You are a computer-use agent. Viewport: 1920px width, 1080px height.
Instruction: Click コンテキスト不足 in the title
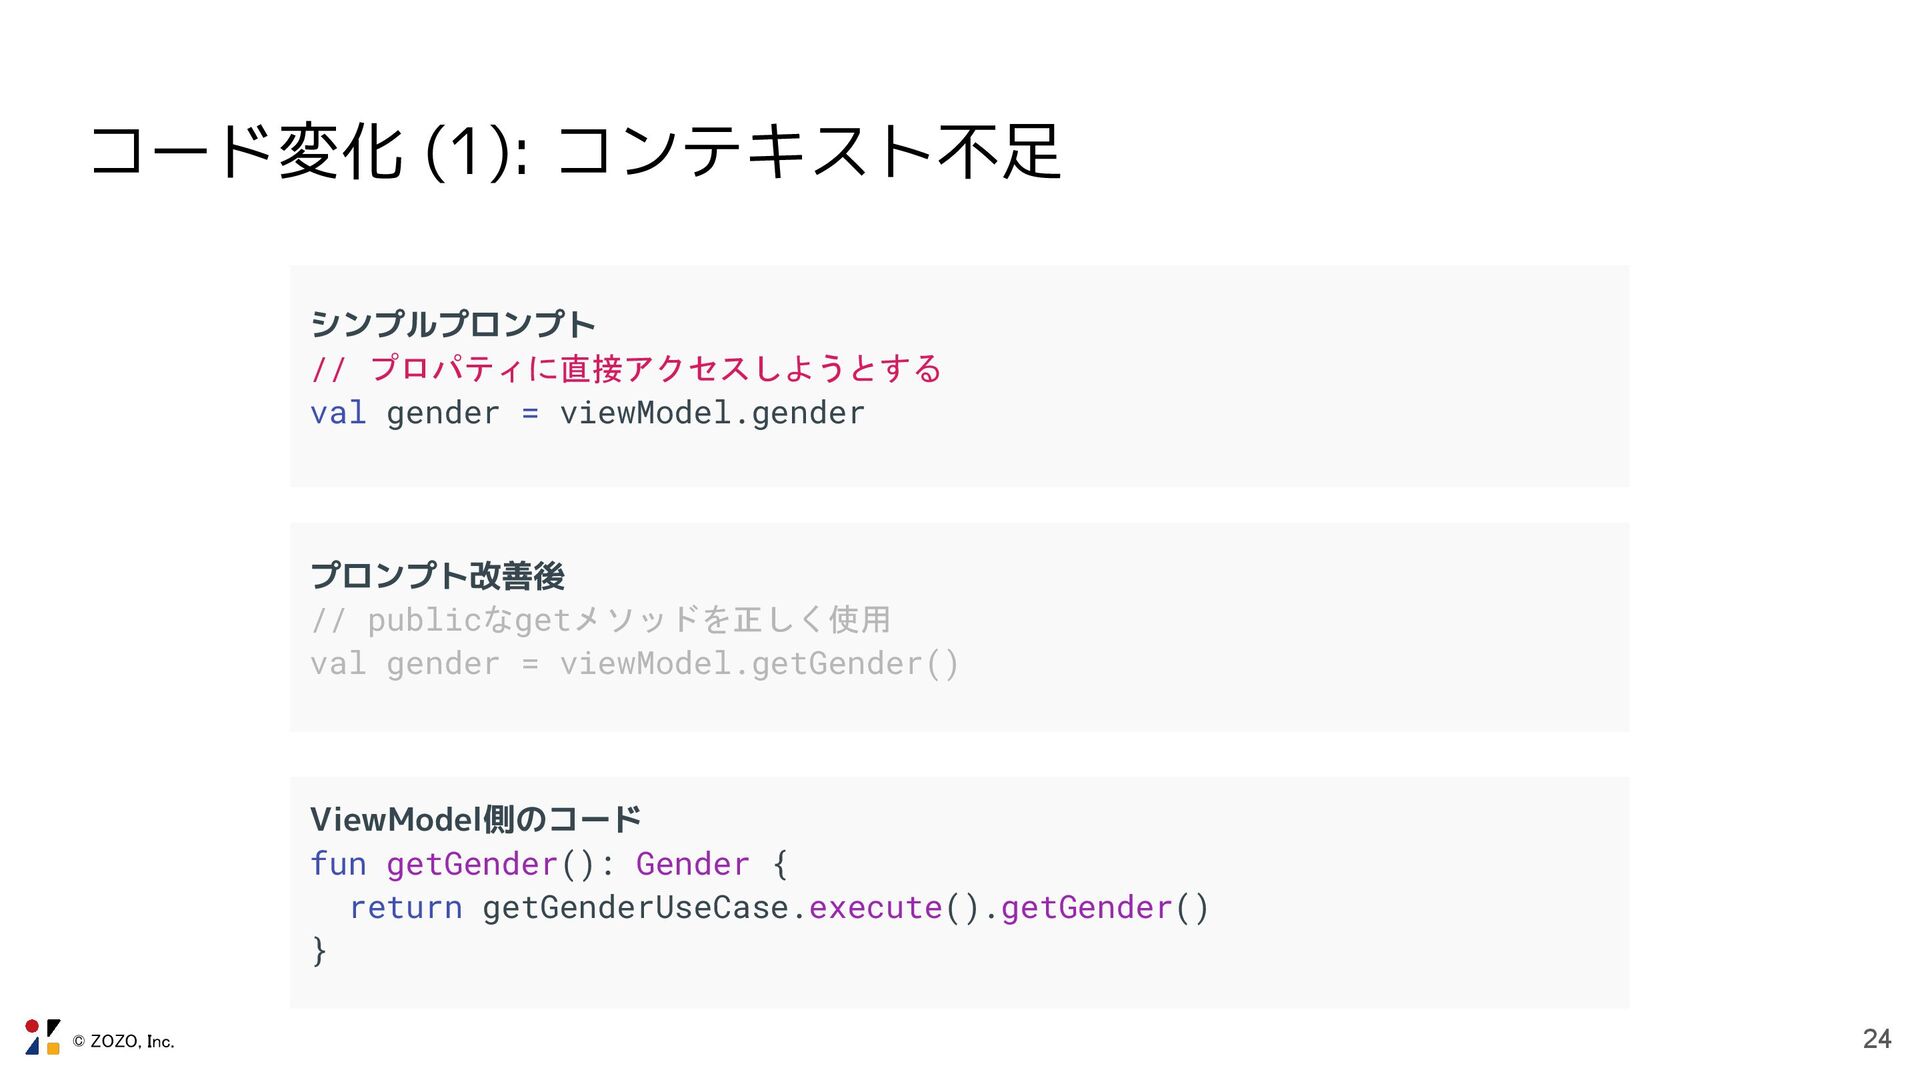(x=808, y=153)
